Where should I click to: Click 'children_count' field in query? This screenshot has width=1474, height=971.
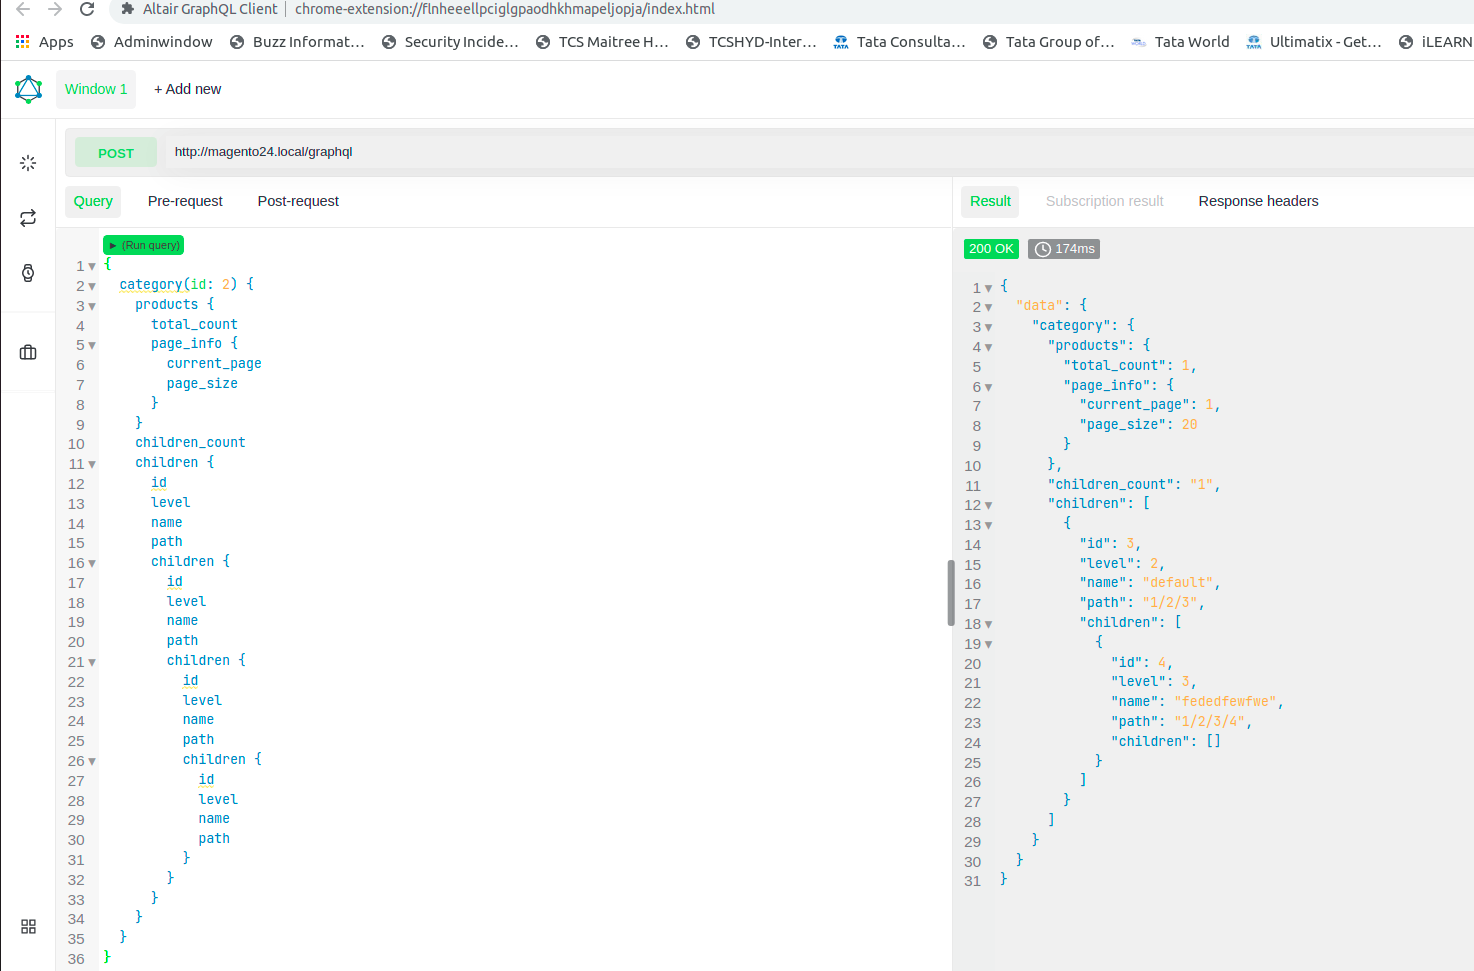190,443
